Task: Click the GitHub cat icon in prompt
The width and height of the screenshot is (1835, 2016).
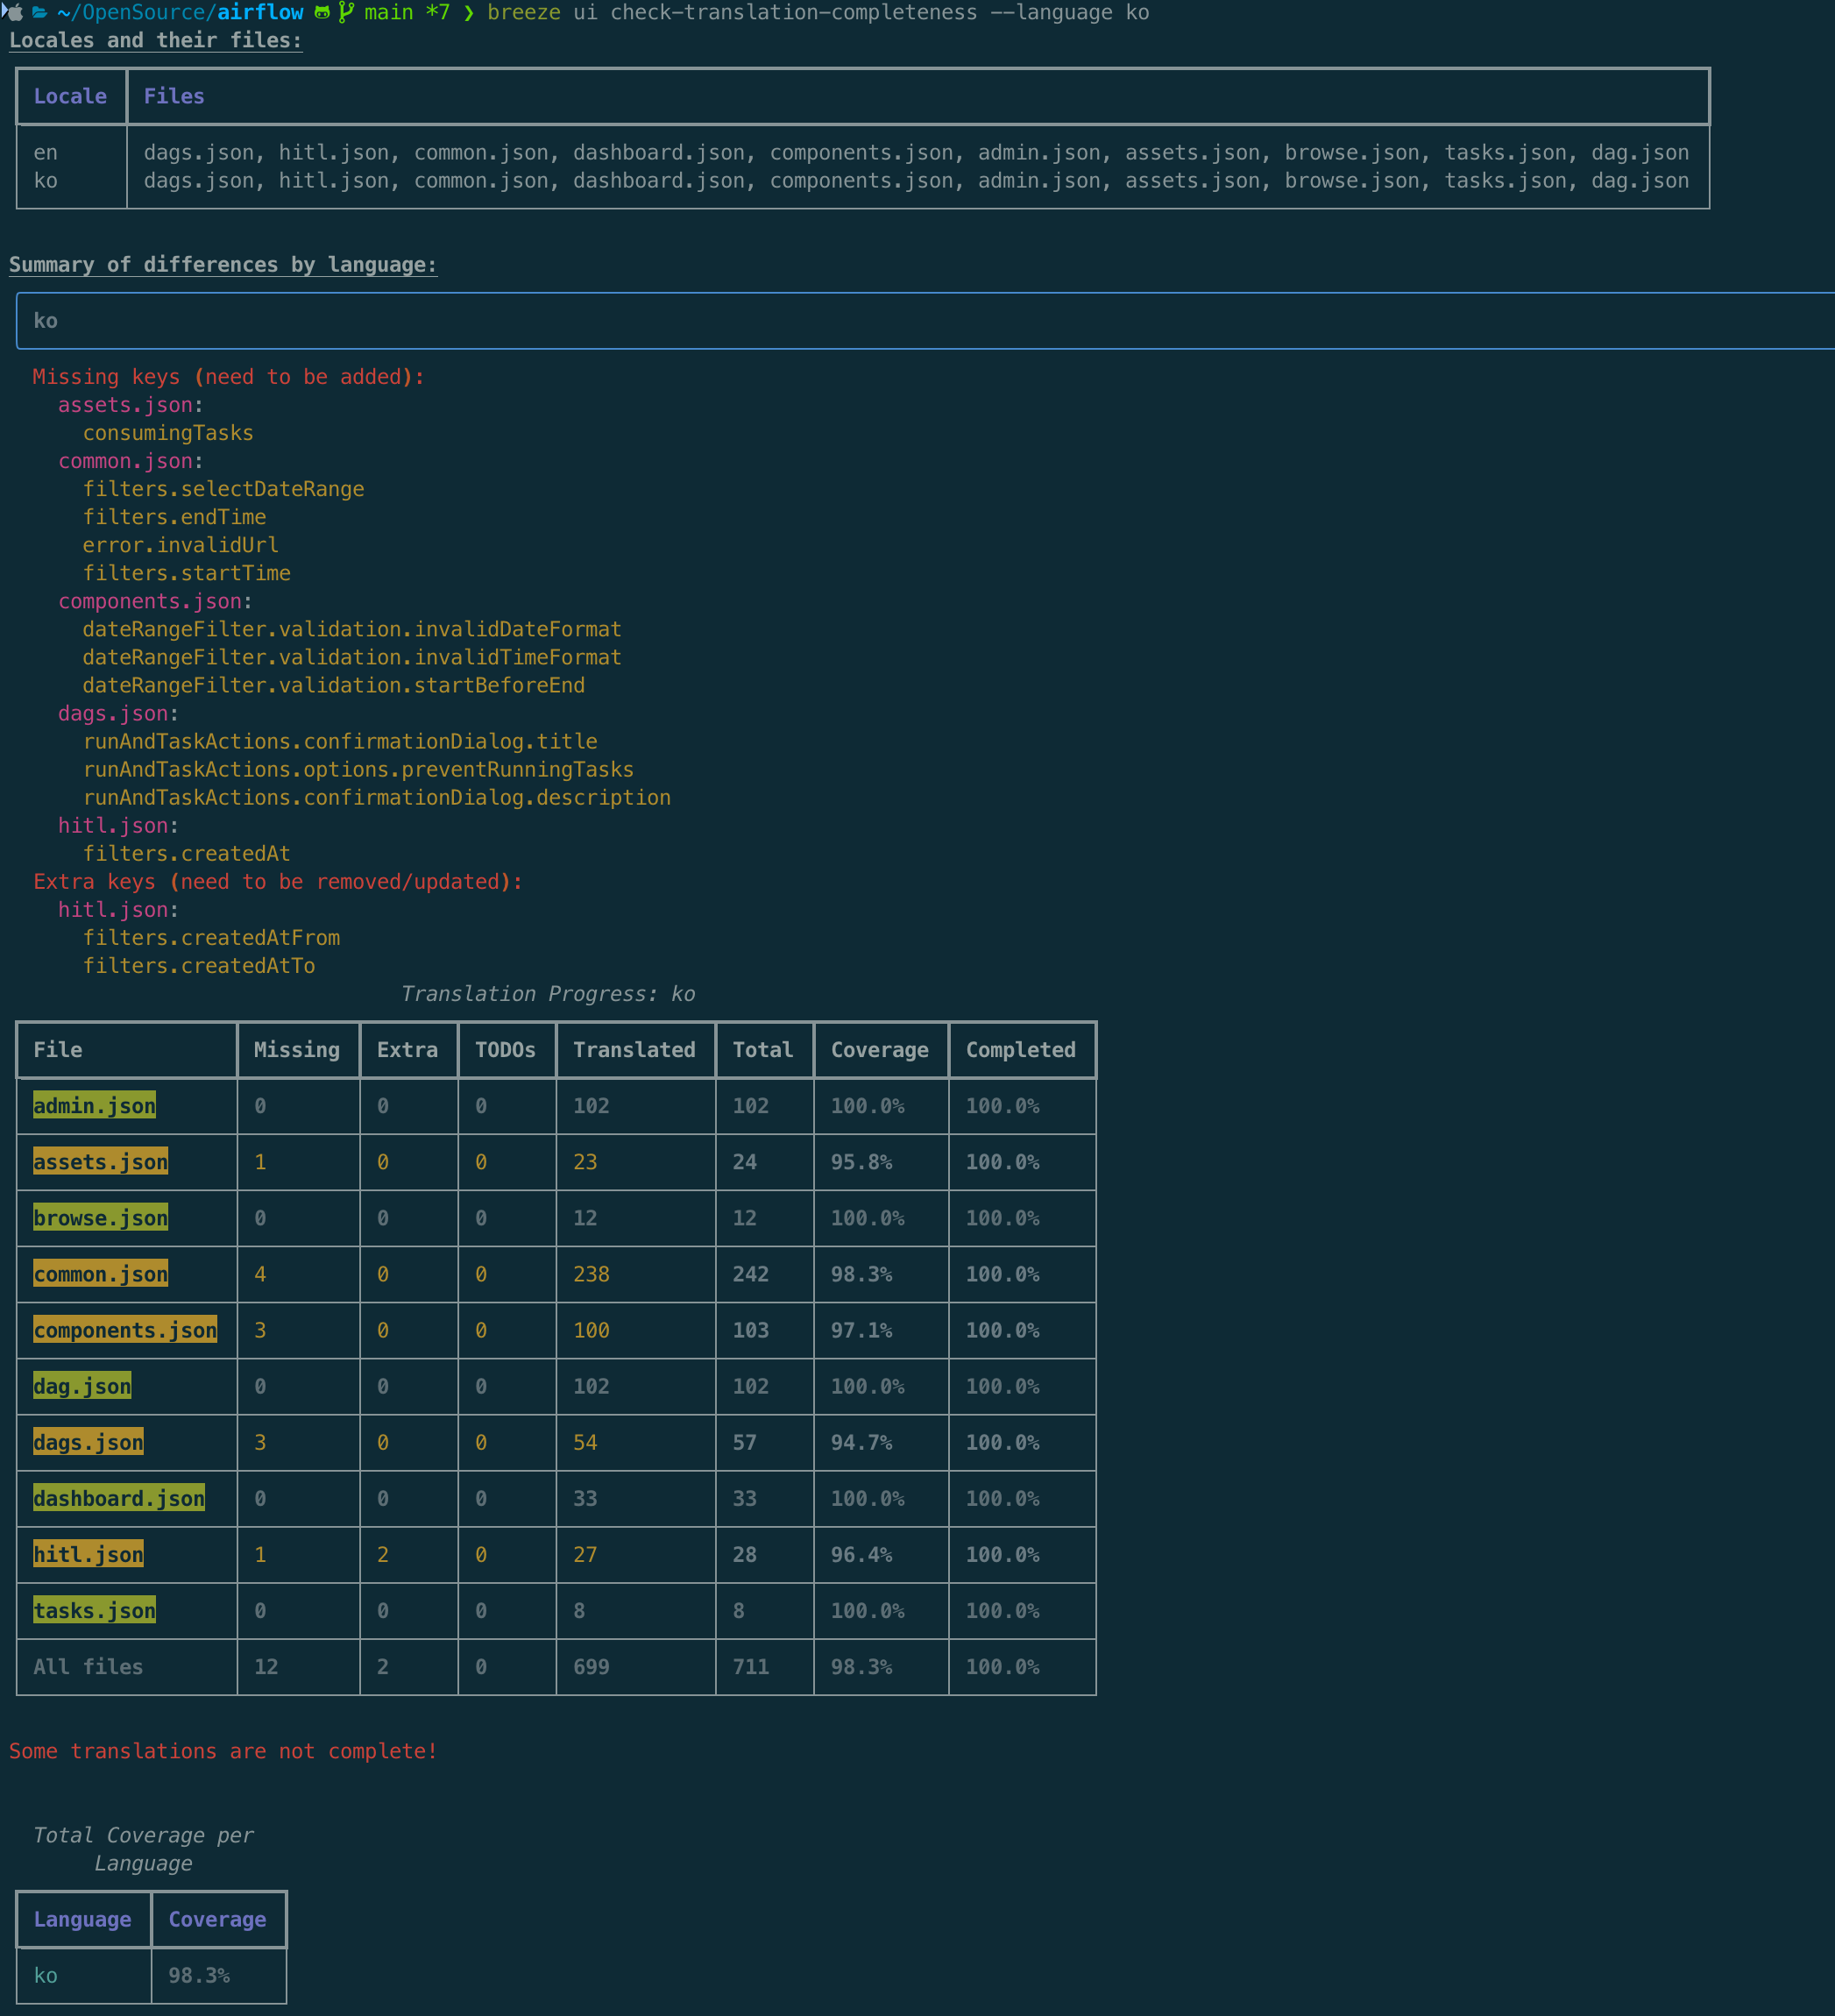Action: 322,13
